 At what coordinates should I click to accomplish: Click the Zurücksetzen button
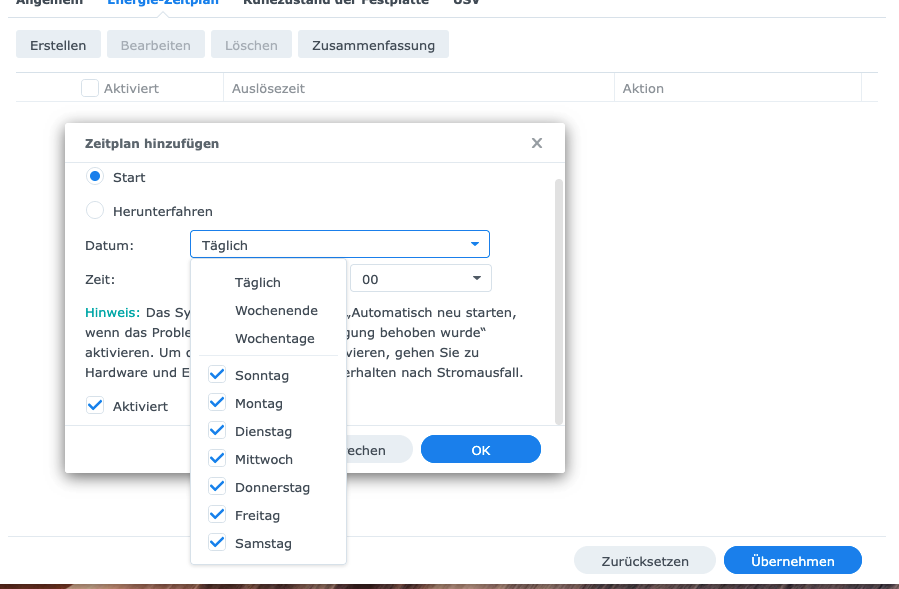tap(644, 560)
